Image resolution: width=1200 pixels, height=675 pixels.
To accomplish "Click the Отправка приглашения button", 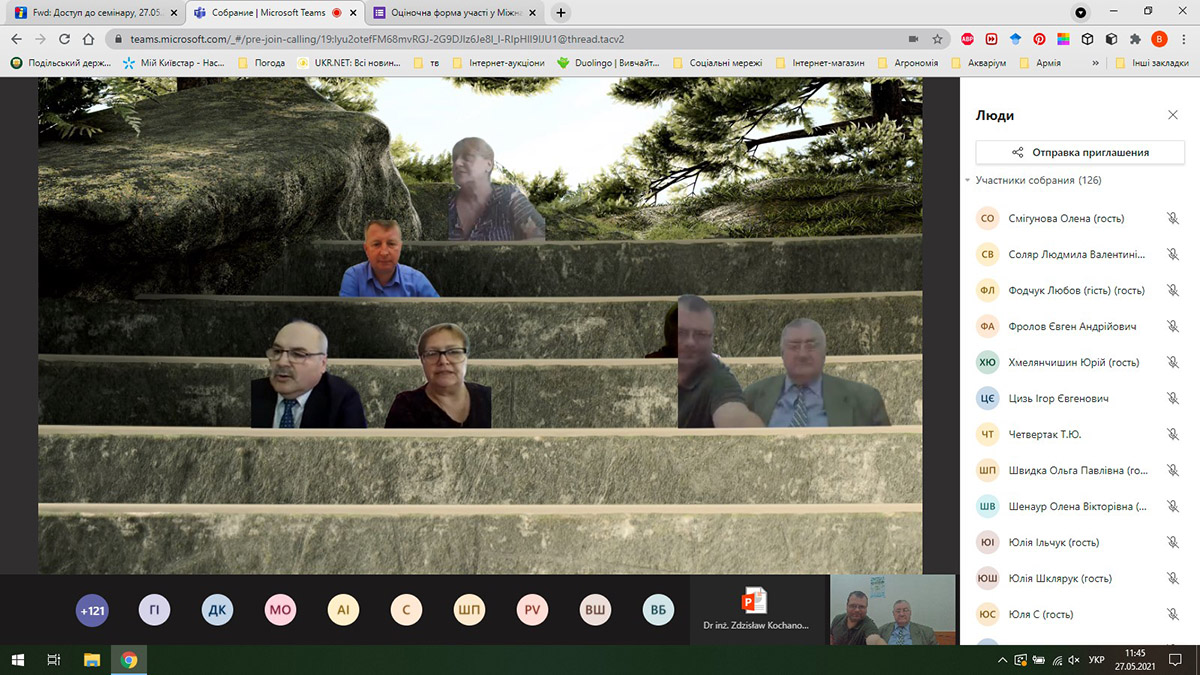I will pyautogui.click(x=1080, y=152).
